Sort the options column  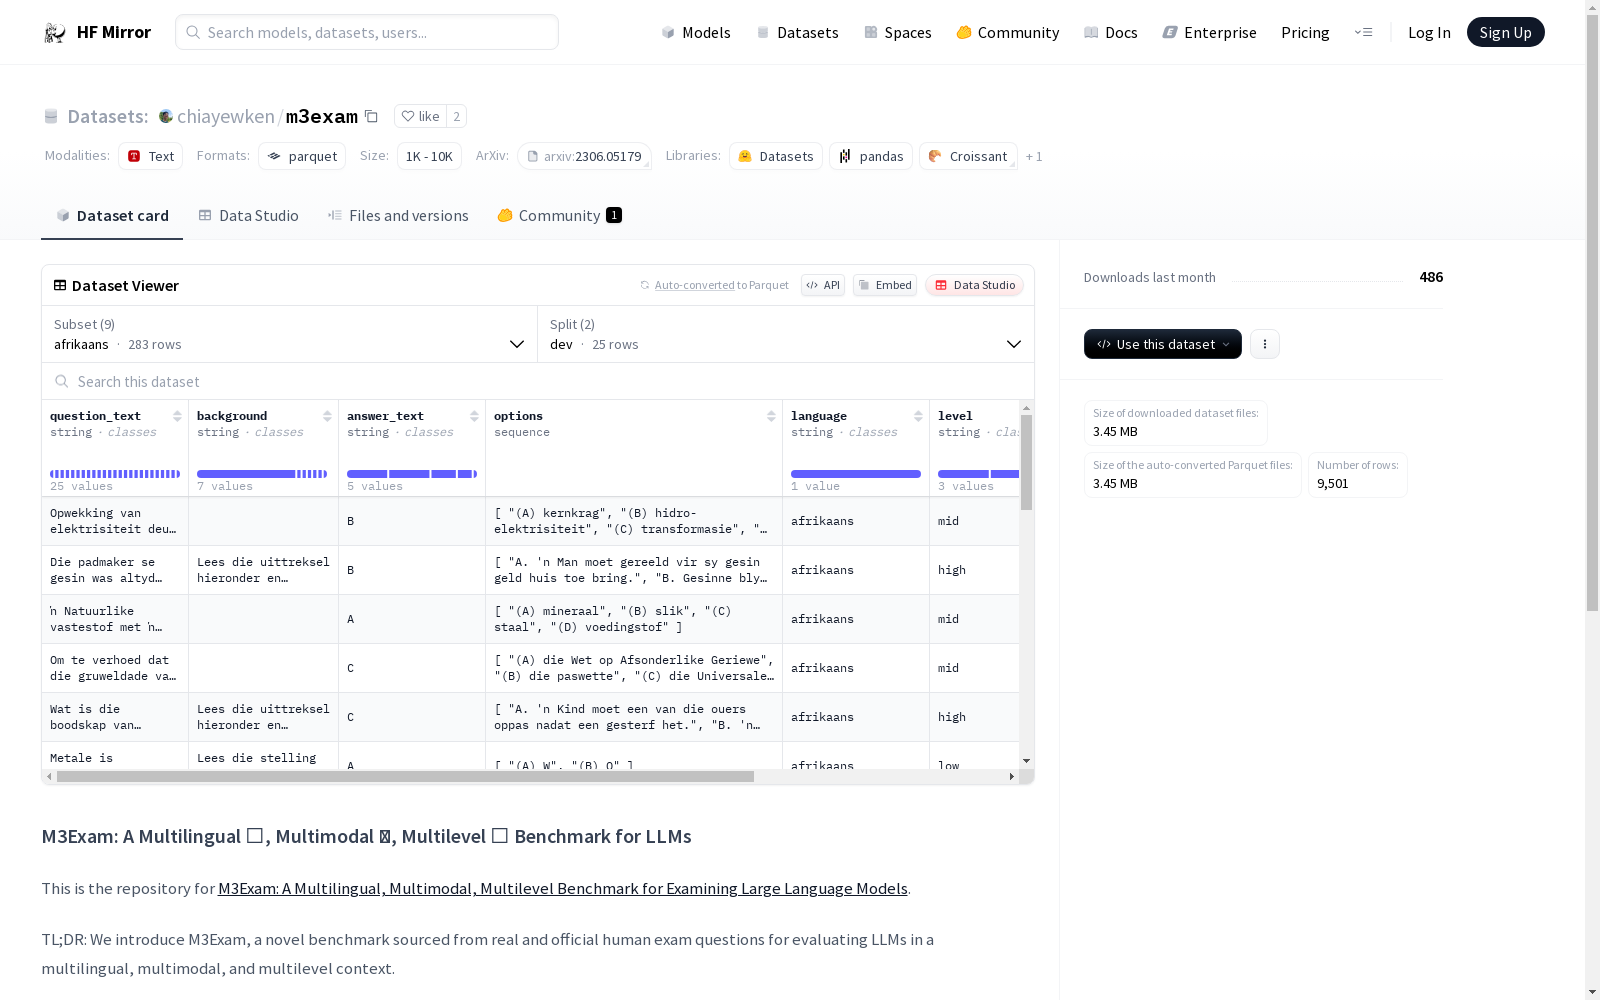[771, 416]
